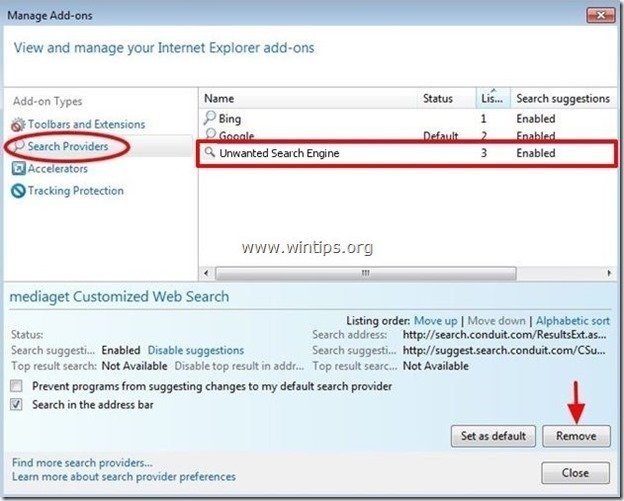Click Enabled cell in Unwanted Search Engine row
The image size is (624, 501).
[536, 153]
